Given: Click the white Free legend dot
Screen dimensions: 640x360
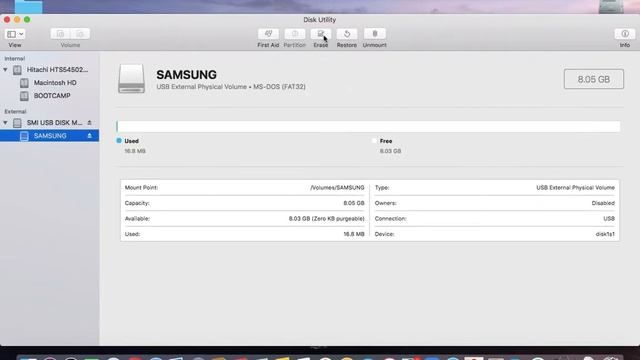Looking at the screenshot, I should [x=374, y=141].
